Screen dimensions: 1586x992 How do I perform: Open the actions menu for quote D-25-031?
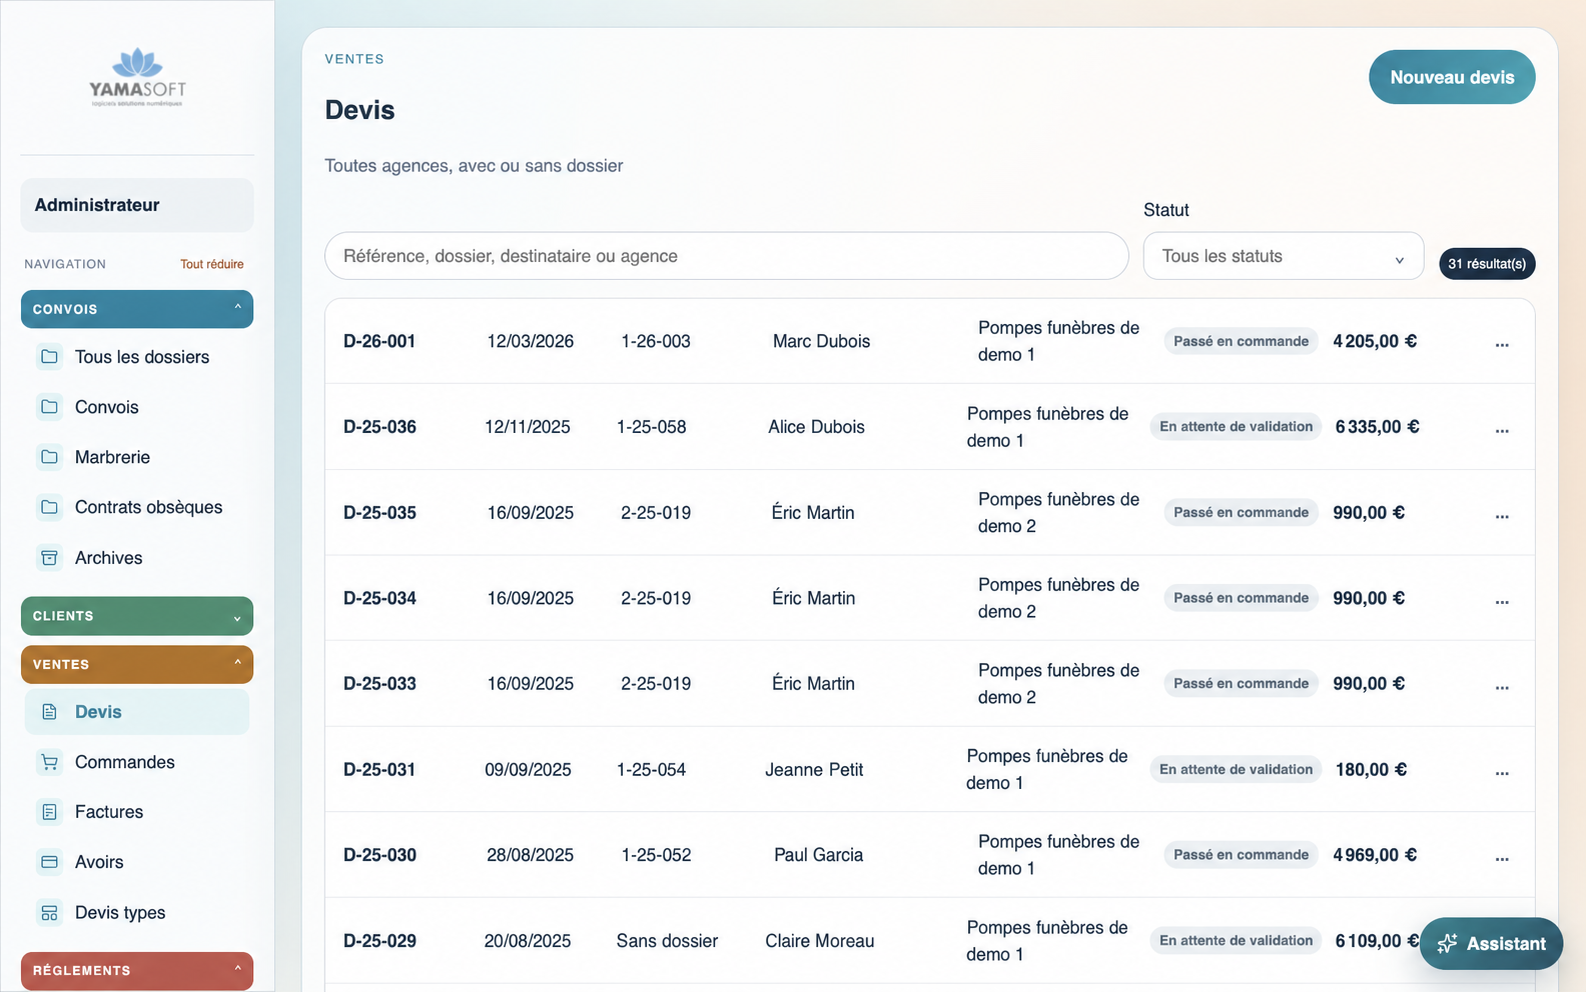(1502, 772)
